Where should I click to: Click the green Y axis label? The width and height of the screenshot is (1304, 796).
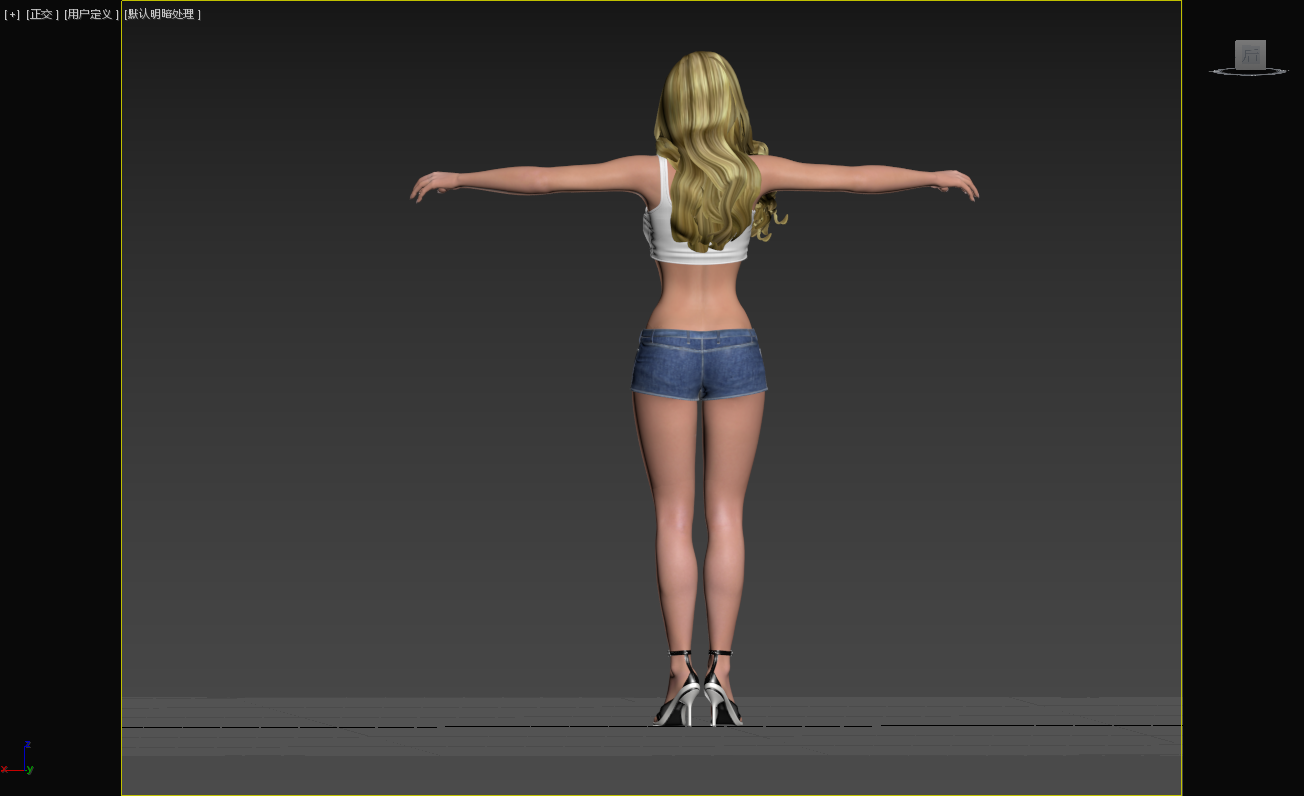click(31, 769)
